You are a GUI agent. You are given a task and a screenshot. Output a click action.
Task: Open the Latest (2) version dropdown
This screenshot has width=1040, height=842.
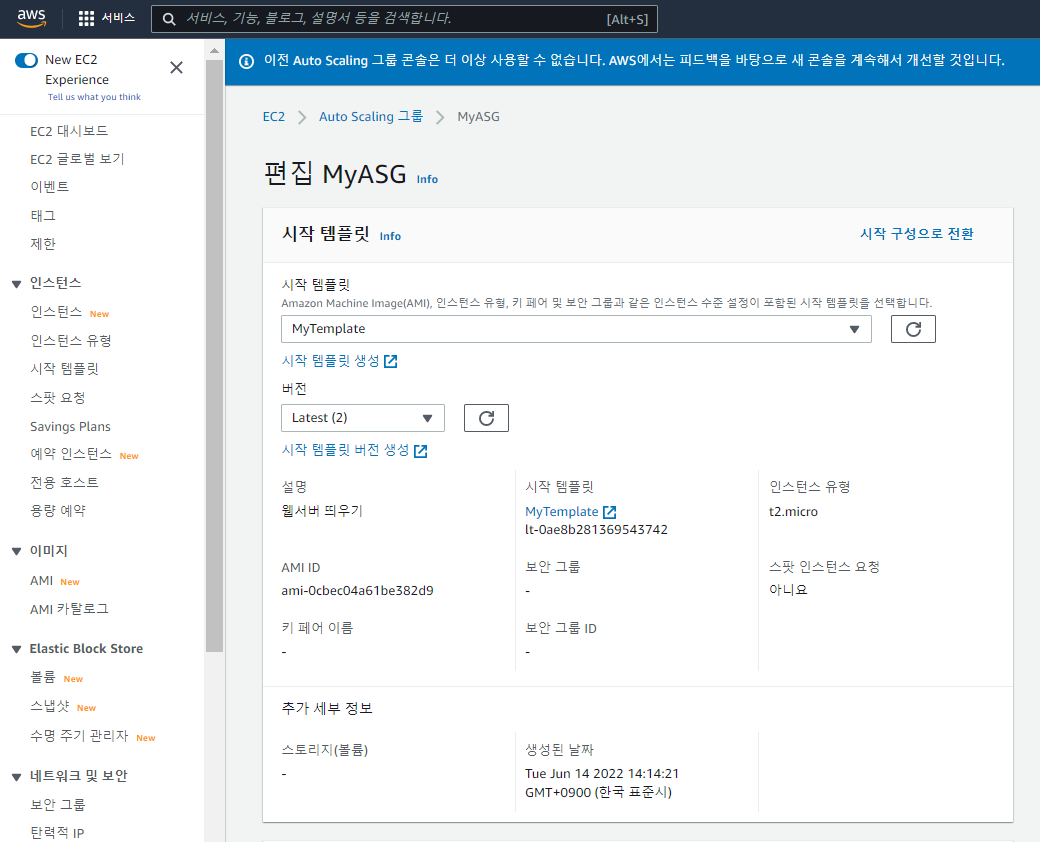point(363,418)
